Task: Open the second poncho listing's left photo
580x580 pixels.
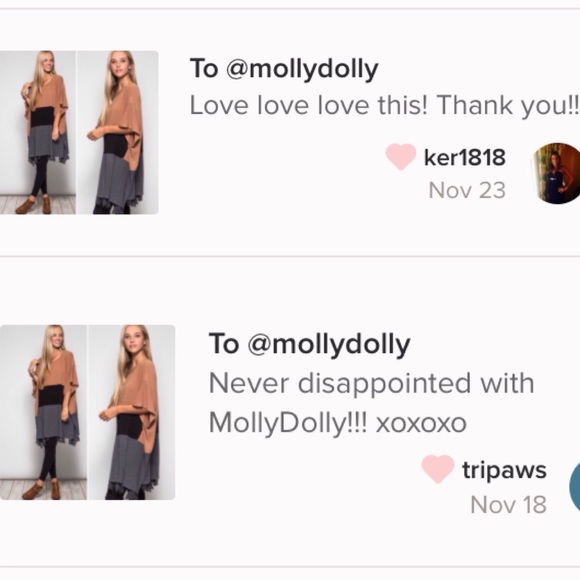Action: click(43, 412)
